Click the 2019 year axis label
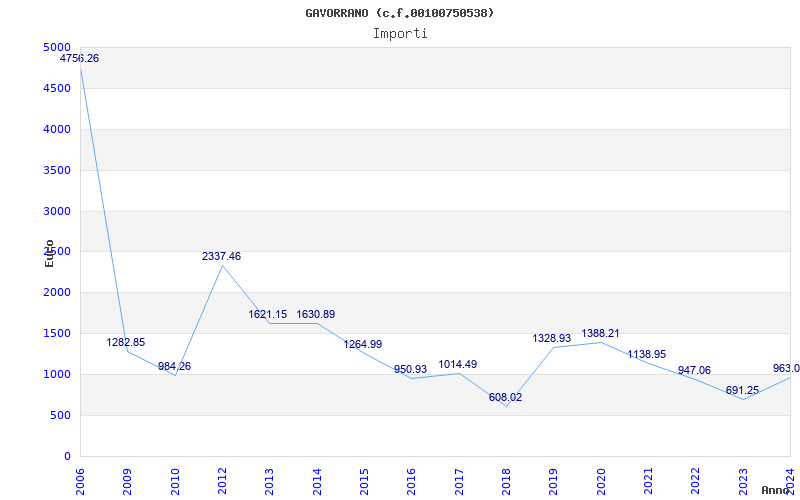This screenshot has height=500, width=800. click(554, 481)
